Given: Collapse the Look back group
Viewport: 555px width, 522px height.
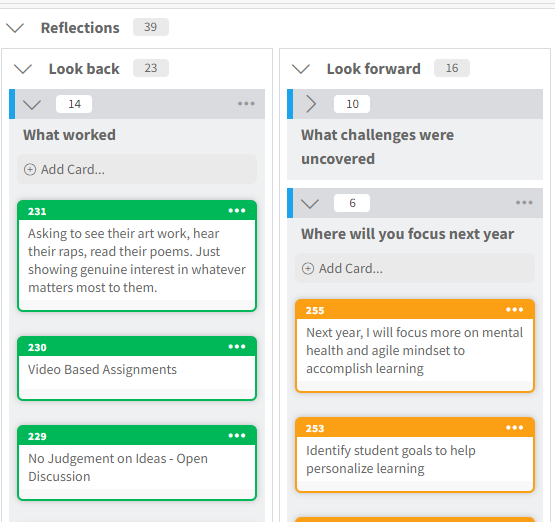Looking at the screenshot, I should 23,69.
